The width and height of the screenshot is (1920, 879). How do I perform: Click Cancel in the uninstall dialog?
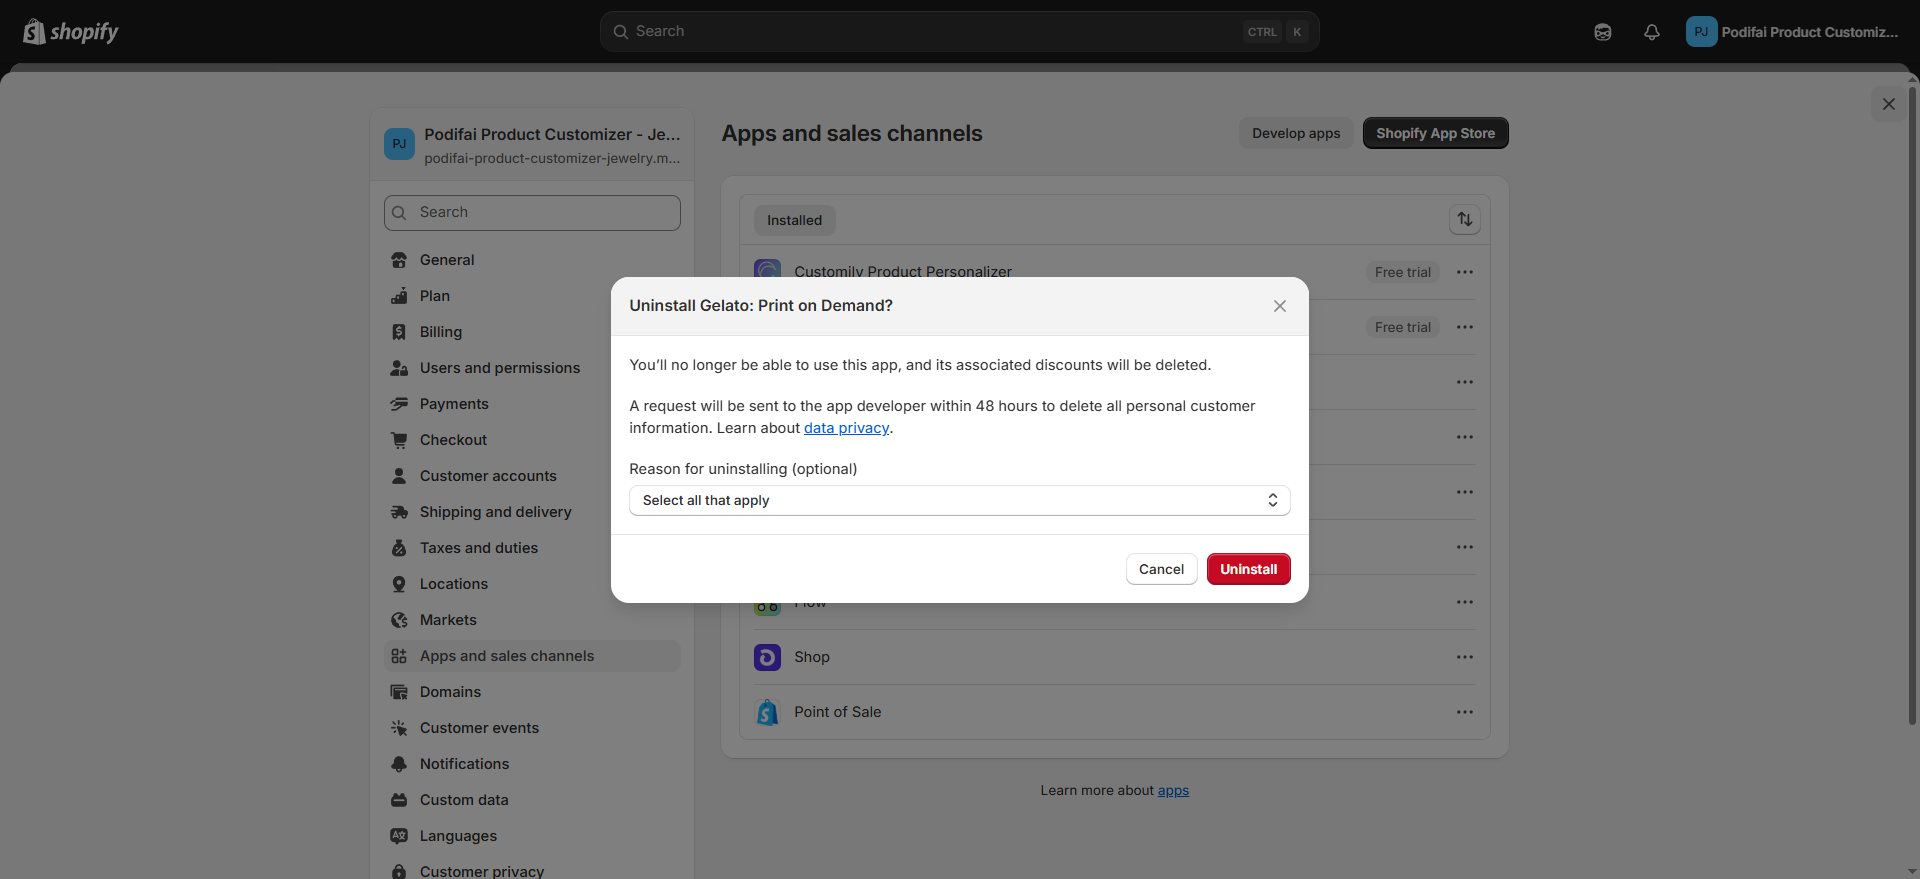[1161, 569]
